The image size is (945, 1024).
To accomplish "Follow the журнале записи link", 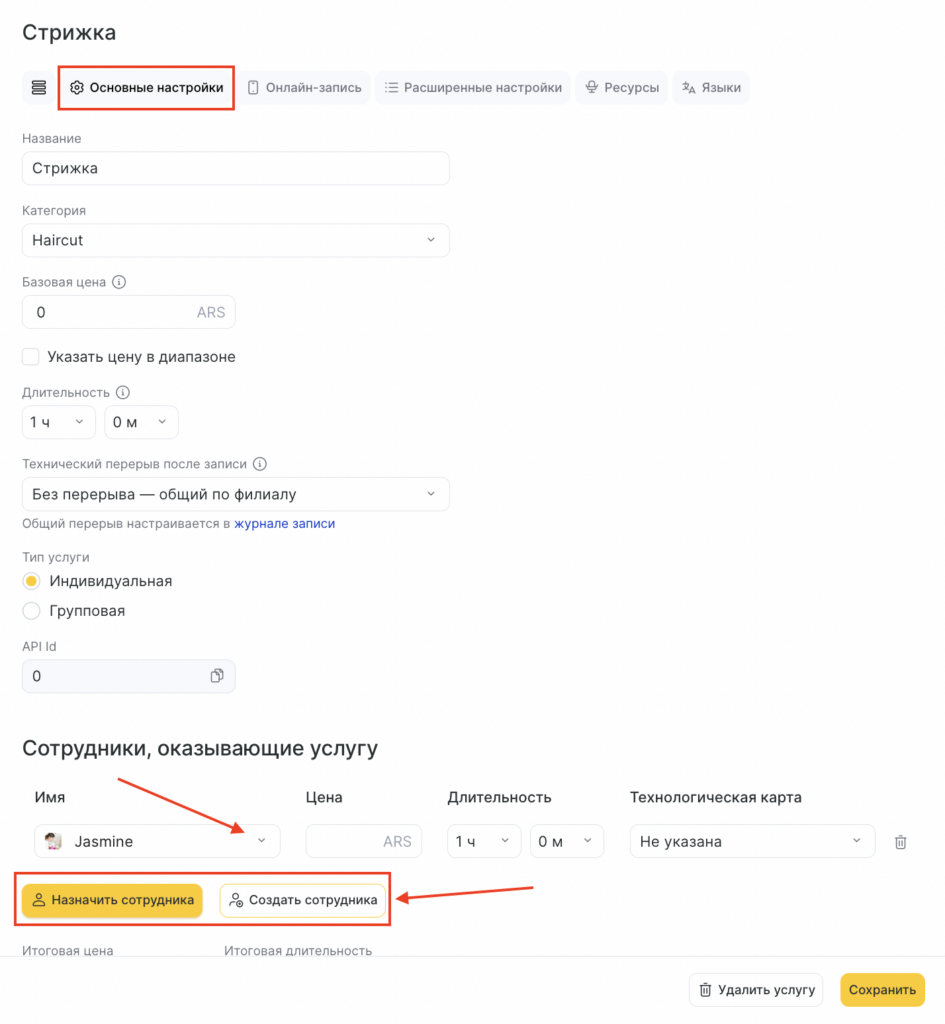I will click(x=284, y=523).
